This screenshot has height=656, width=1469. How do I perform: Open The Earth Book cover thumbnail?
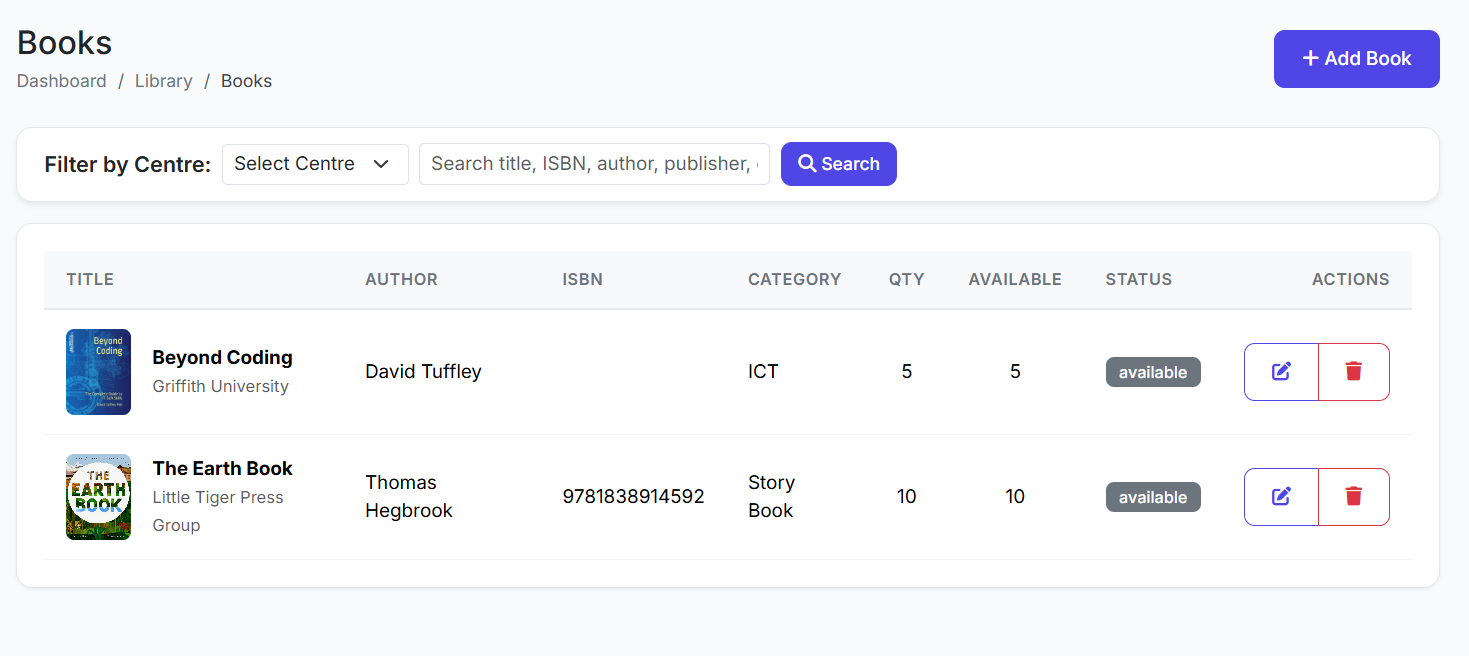pos(98,497)
